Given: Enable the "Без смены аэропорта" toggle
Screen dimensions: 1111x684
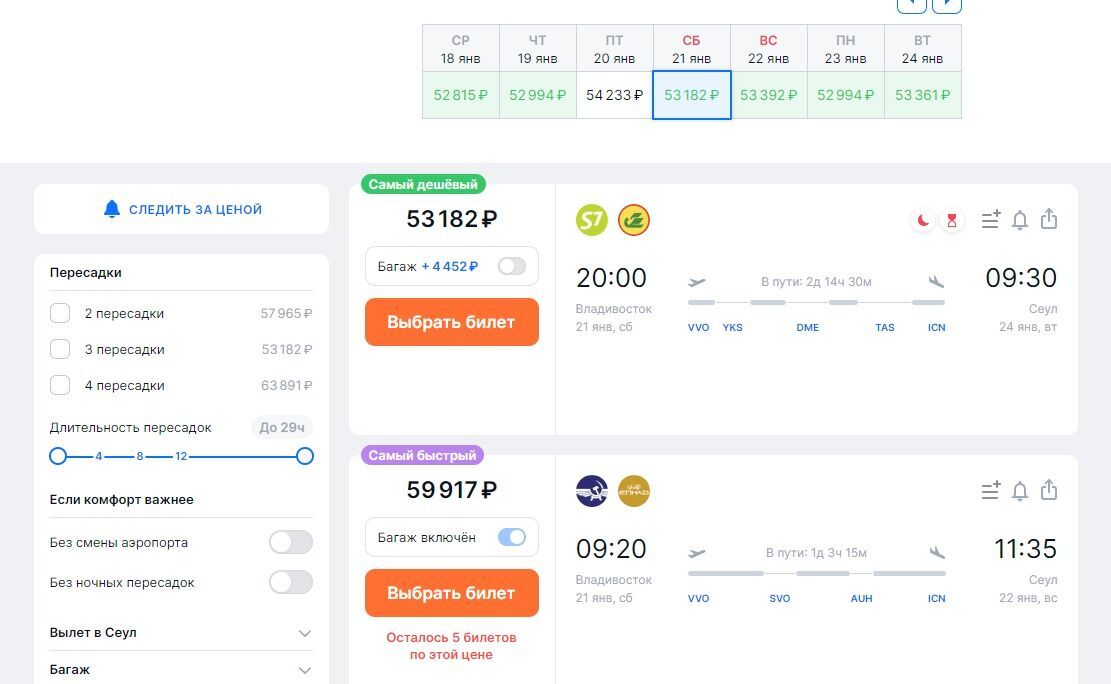Looking at the screenshot, I should pos(290,543).
